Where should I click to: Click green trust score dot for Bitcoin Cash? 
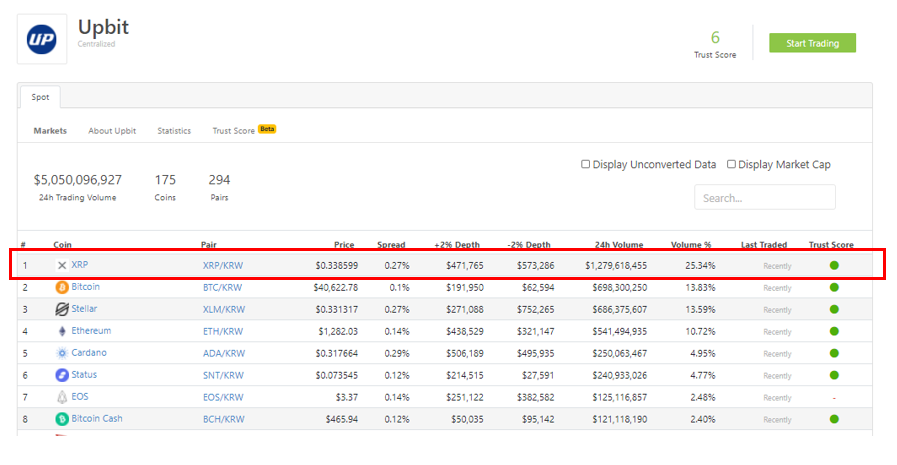(x=834, y=419)
